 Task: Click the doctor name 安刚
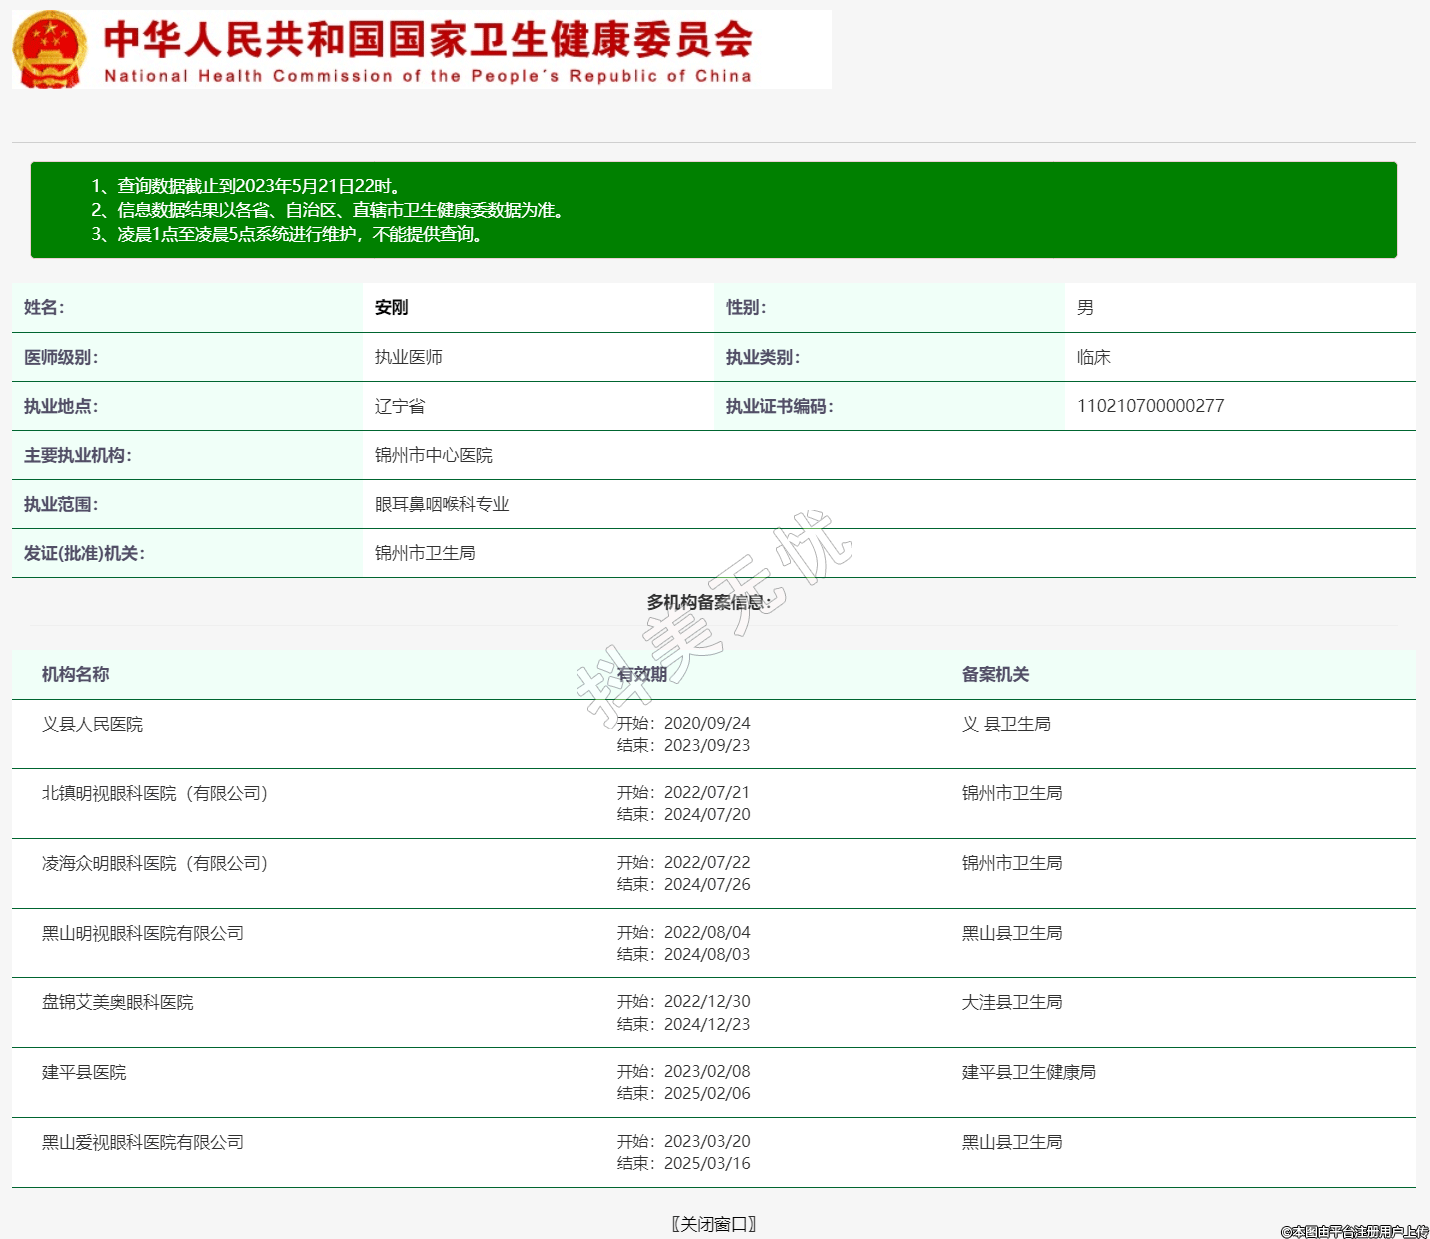click(391, 308)
